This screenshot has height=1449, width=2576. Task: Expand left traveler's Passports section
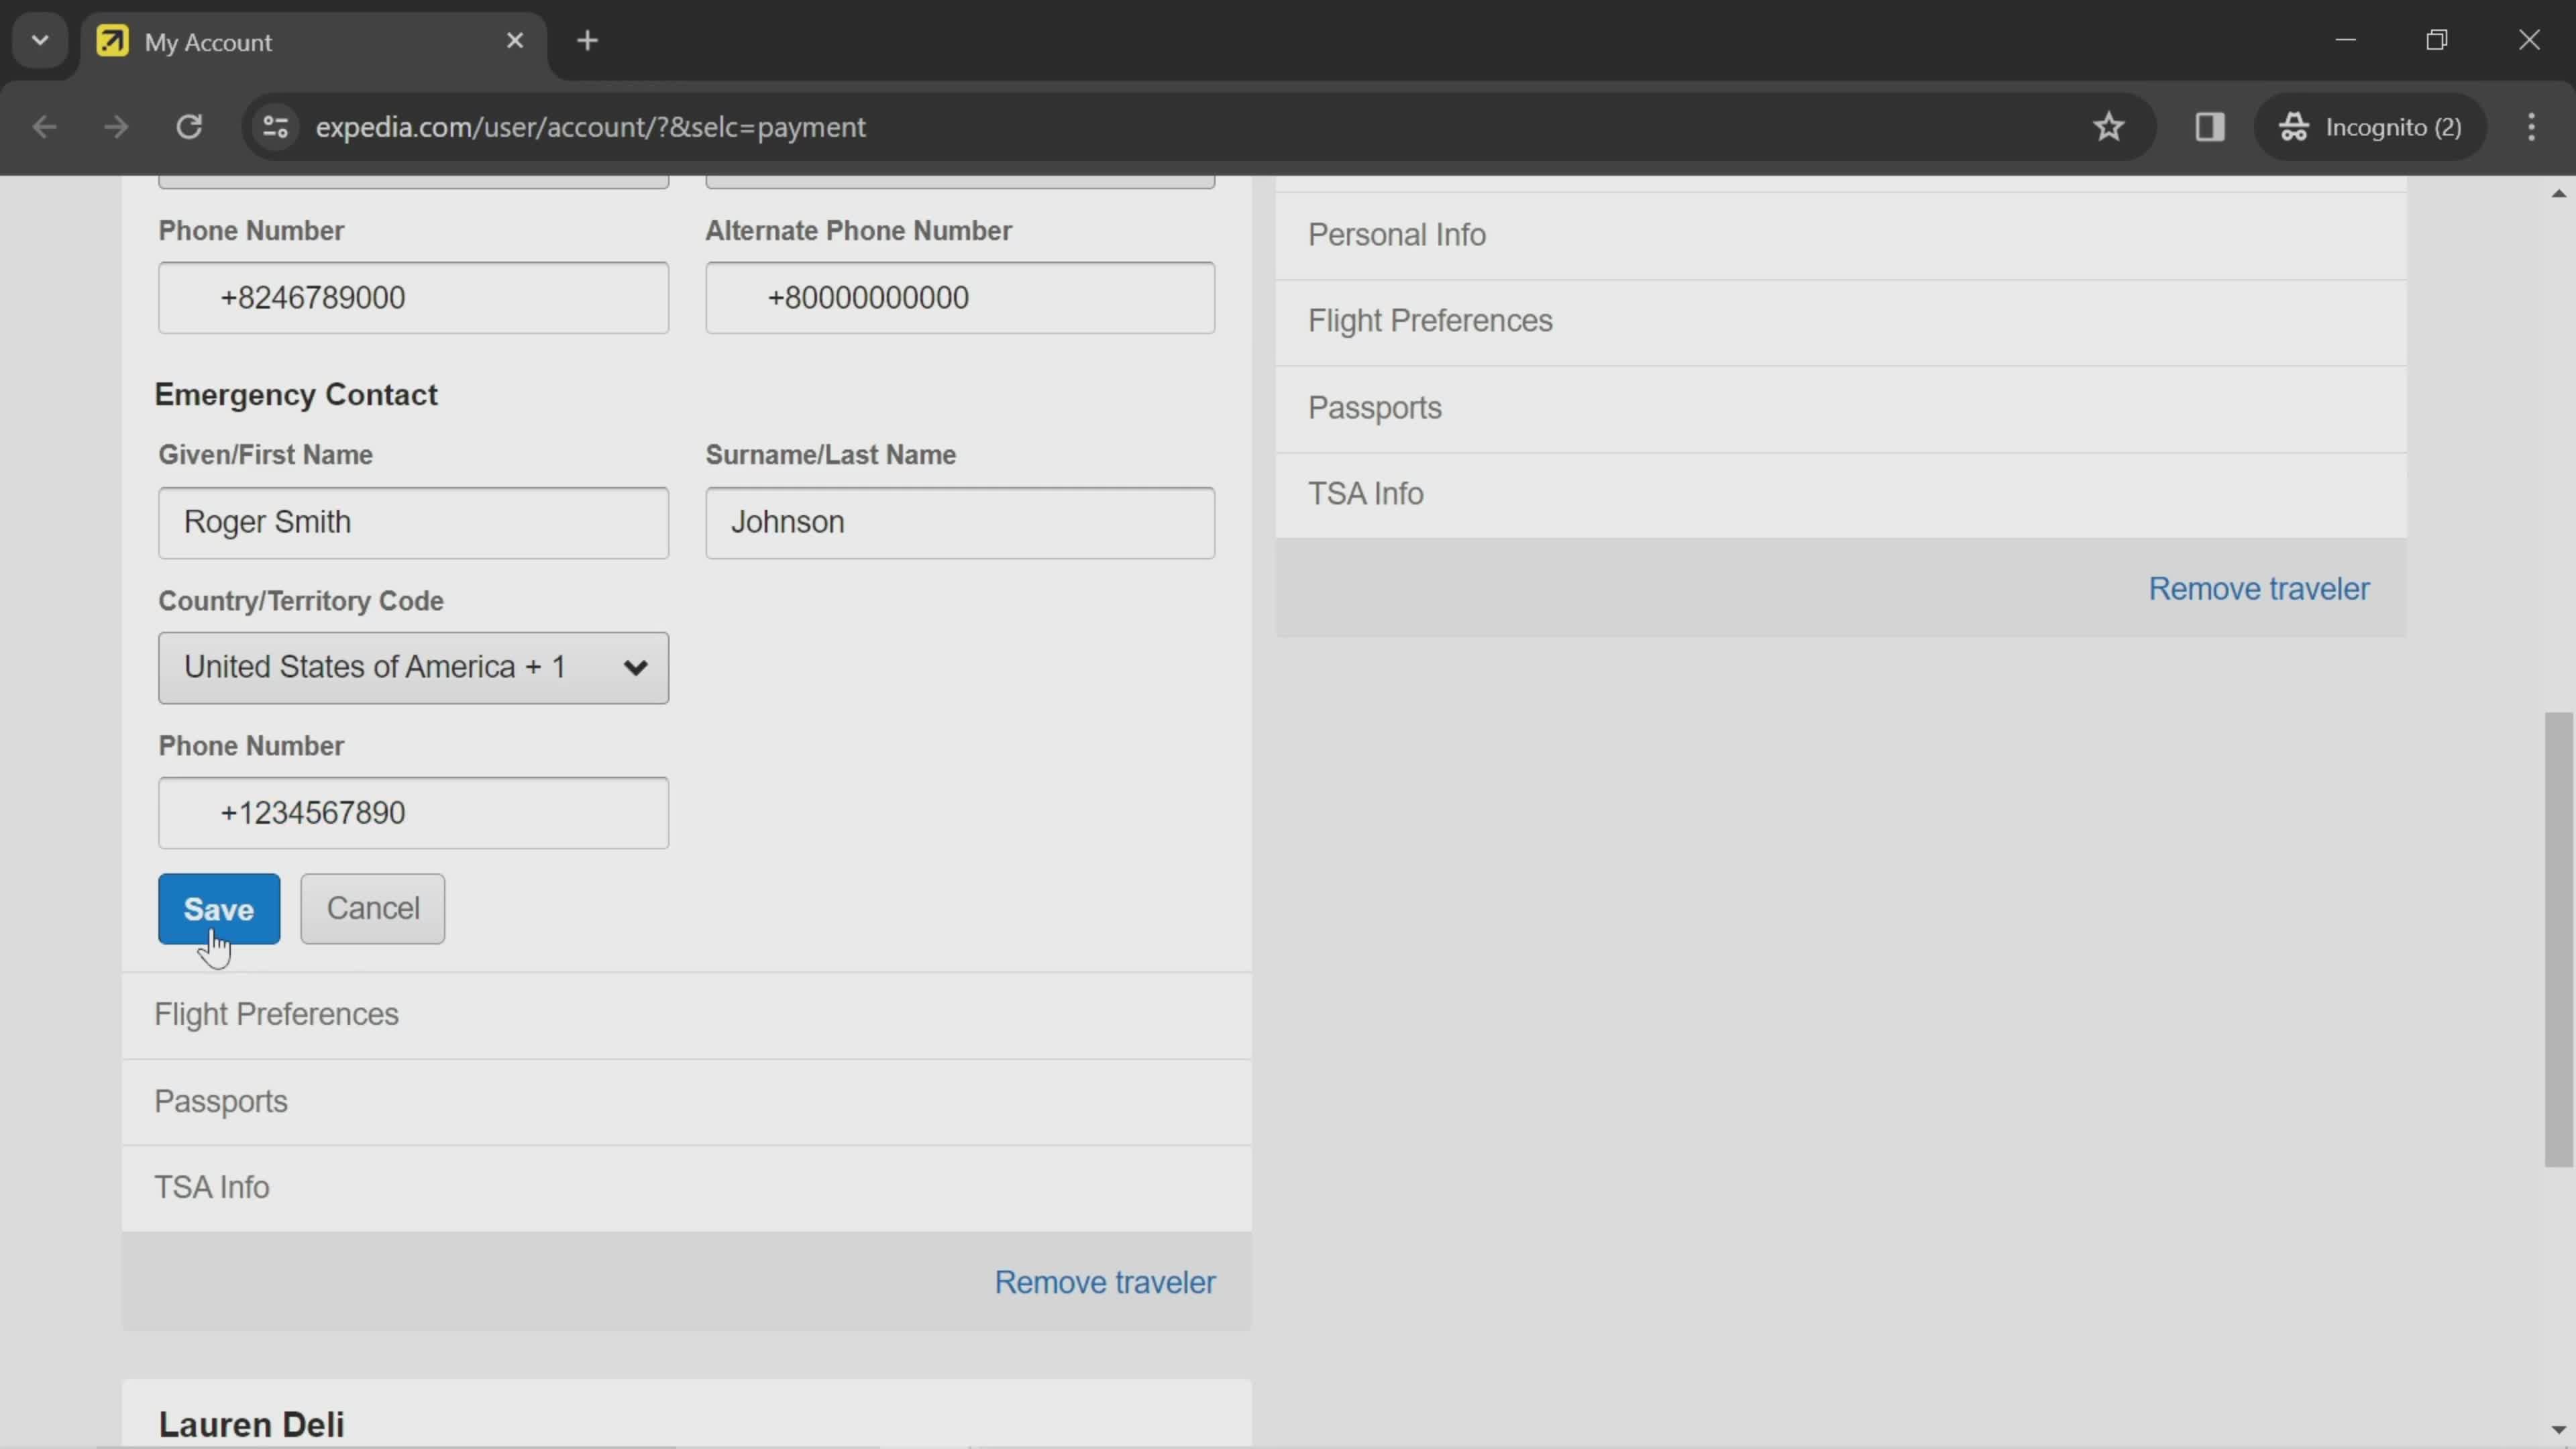(x=687, y=1102)
